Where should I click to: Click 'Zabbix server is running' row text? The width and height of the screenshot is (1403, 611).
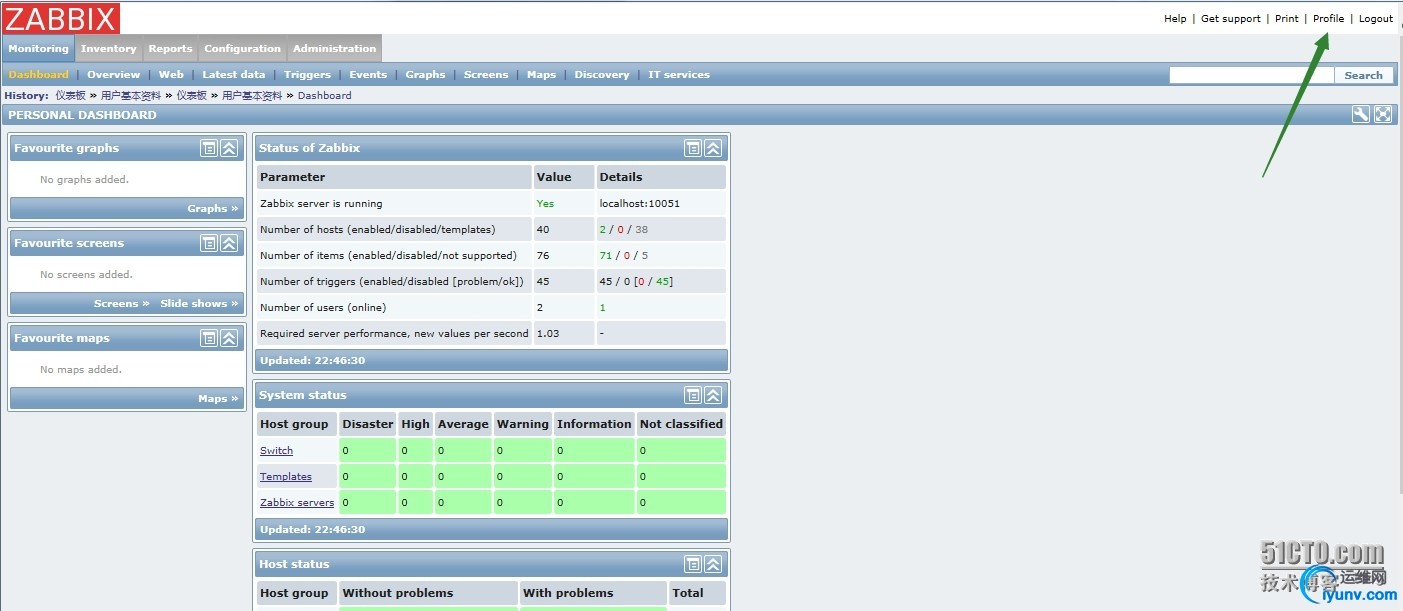pos(321,204)
